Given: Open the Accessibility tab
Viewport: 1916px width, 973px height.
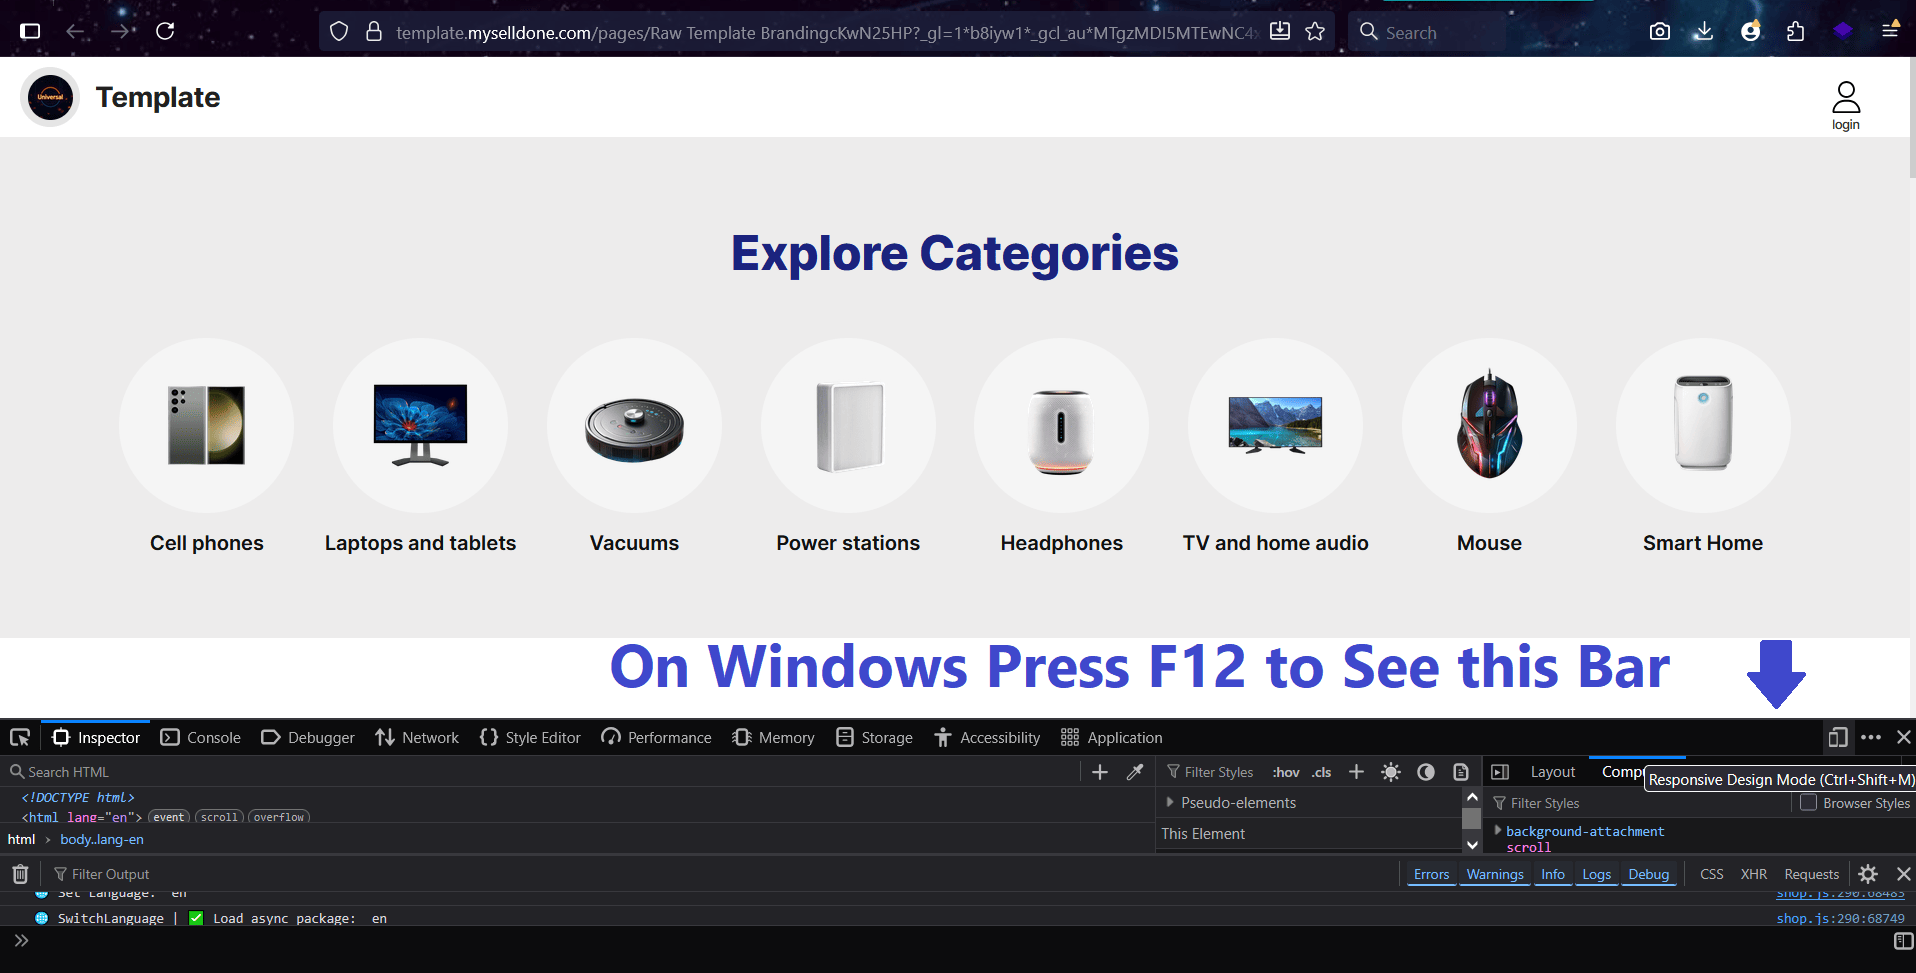Looking at the screenshot, I should coord(987,738).
